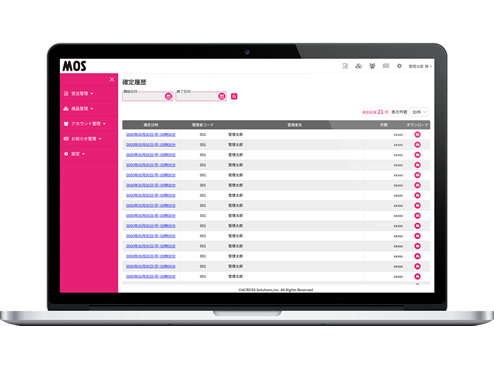
Task: Click the account people icon in header
Action: click(372, 66)
